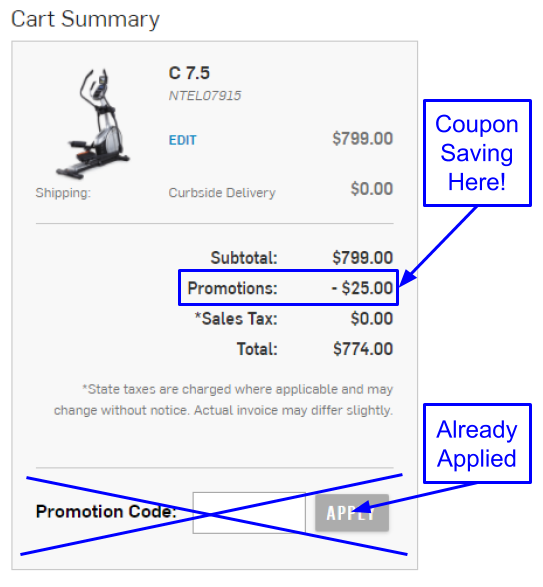Click the Promotions -$25.00 row
This screenshot has width=543, height=587.
click(288, 288)
